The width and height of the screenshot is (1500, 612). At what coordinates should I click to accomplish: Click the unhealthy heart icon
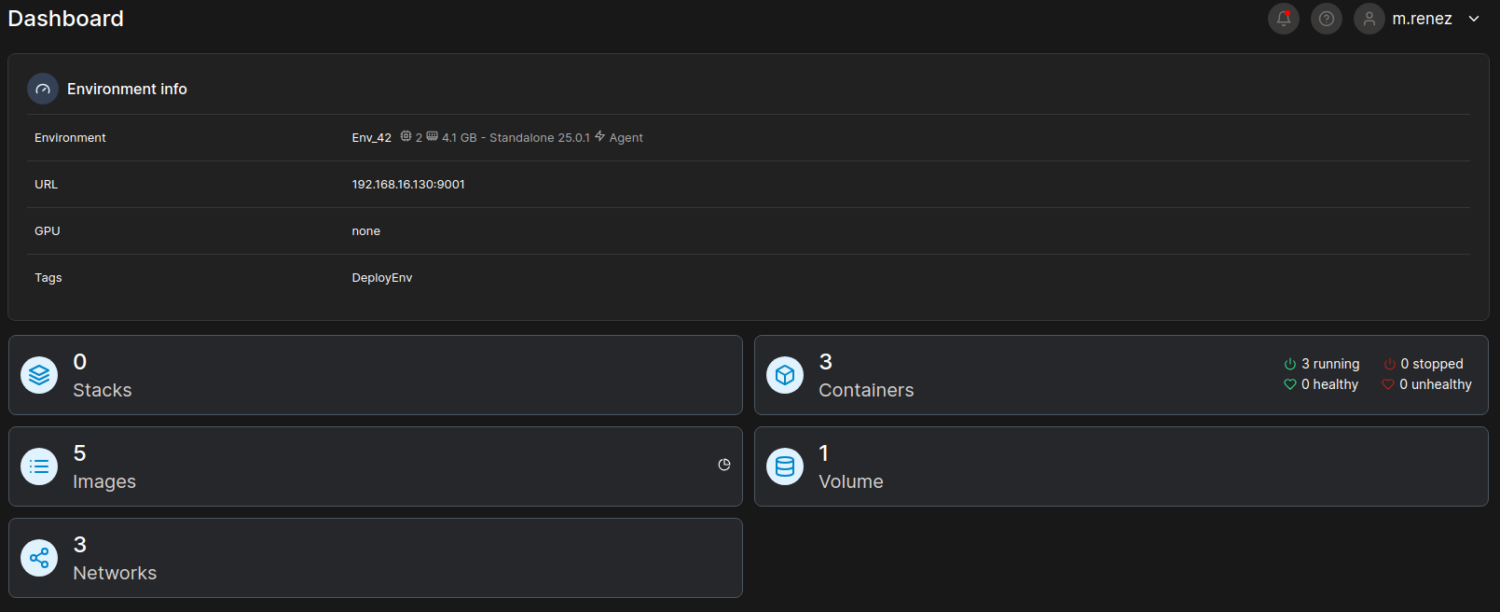pyautogui.click(x=1388, y=384)
